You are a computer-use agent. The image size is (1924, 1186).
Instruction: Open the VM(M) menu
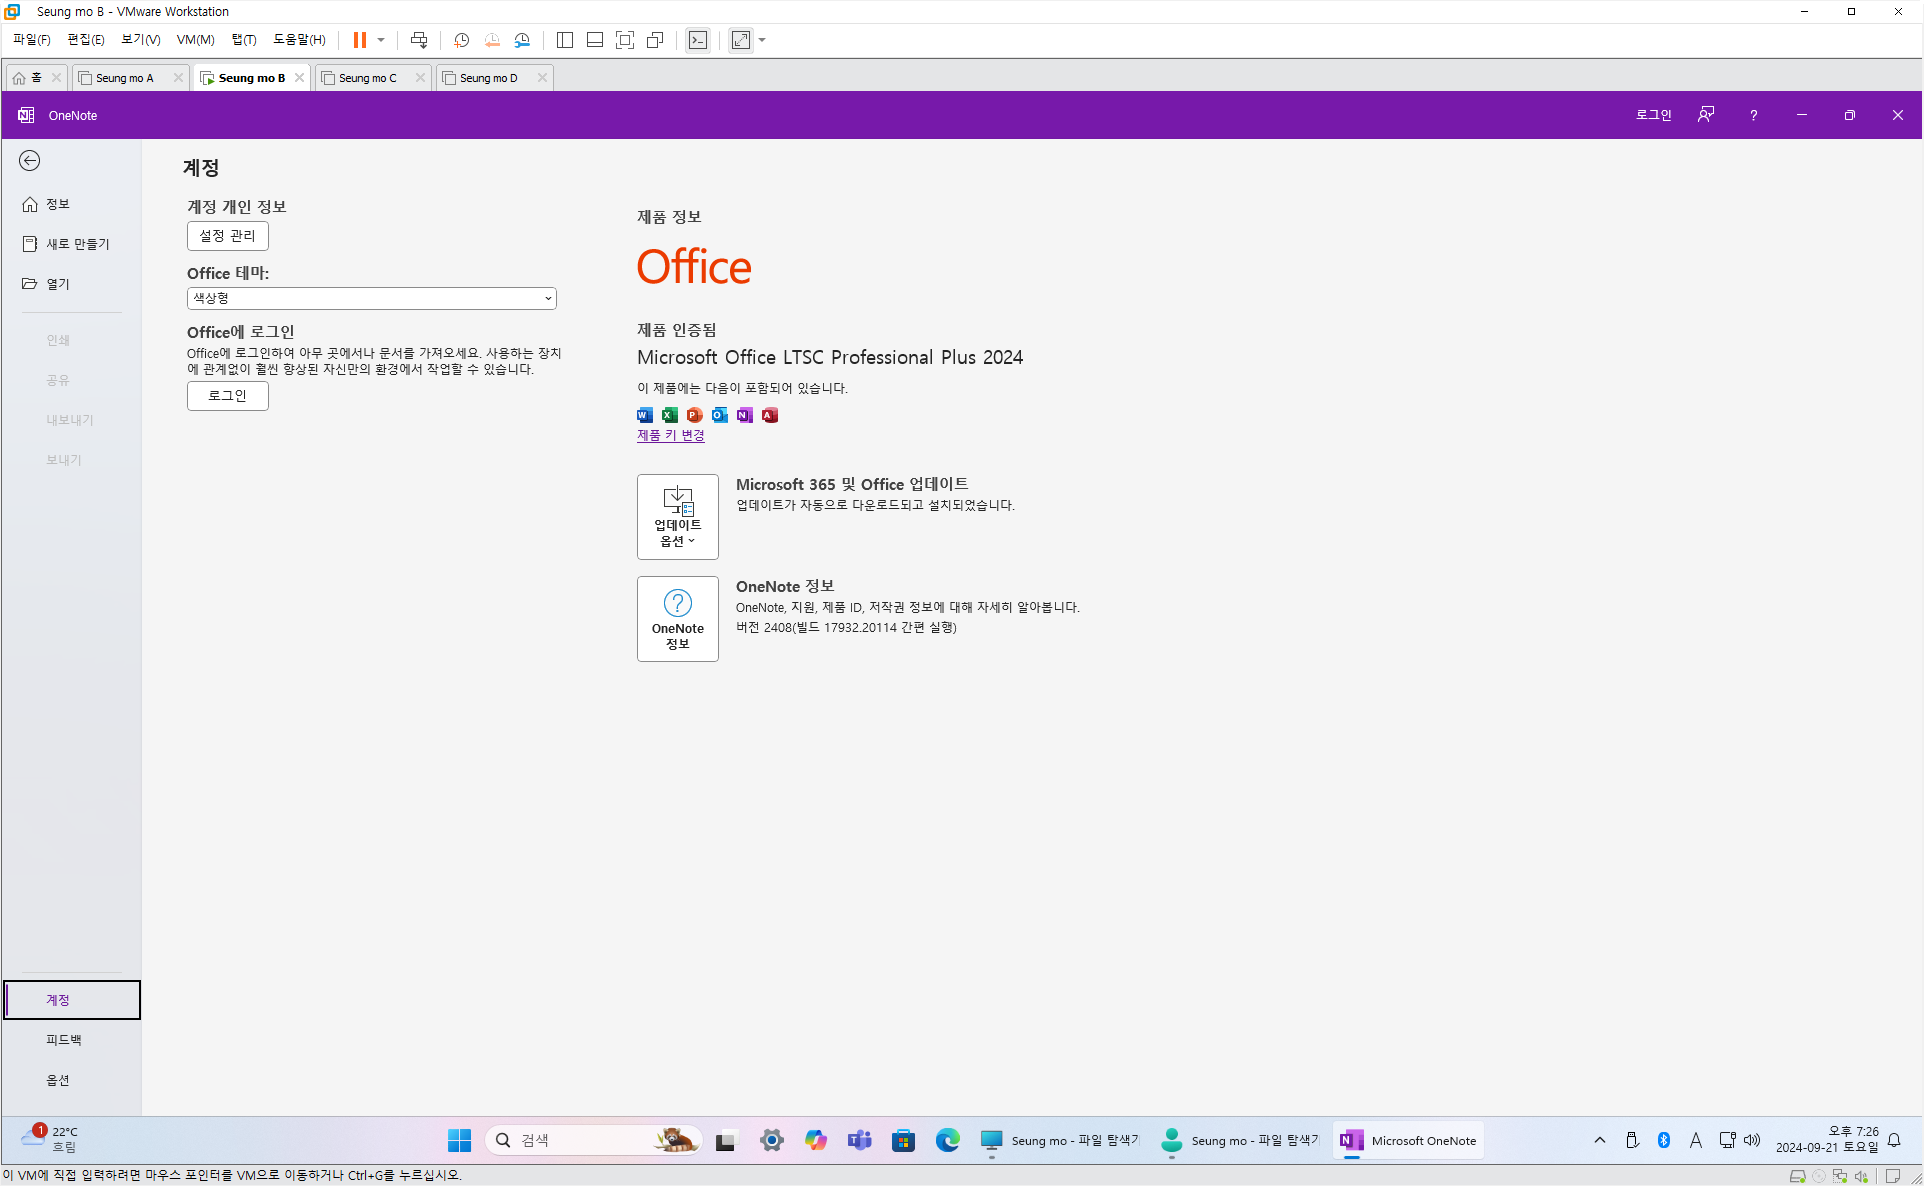pyautogui.click(x=195, y=40)
